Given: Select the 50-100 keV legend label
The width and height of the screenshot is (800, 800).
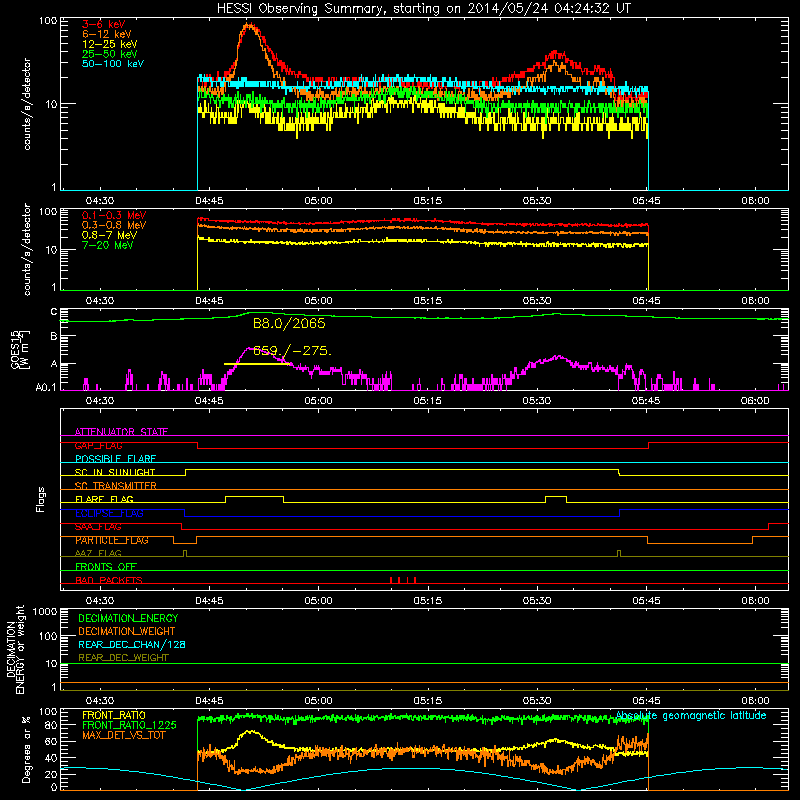Looking at the screenshot, I should (113, 64).
